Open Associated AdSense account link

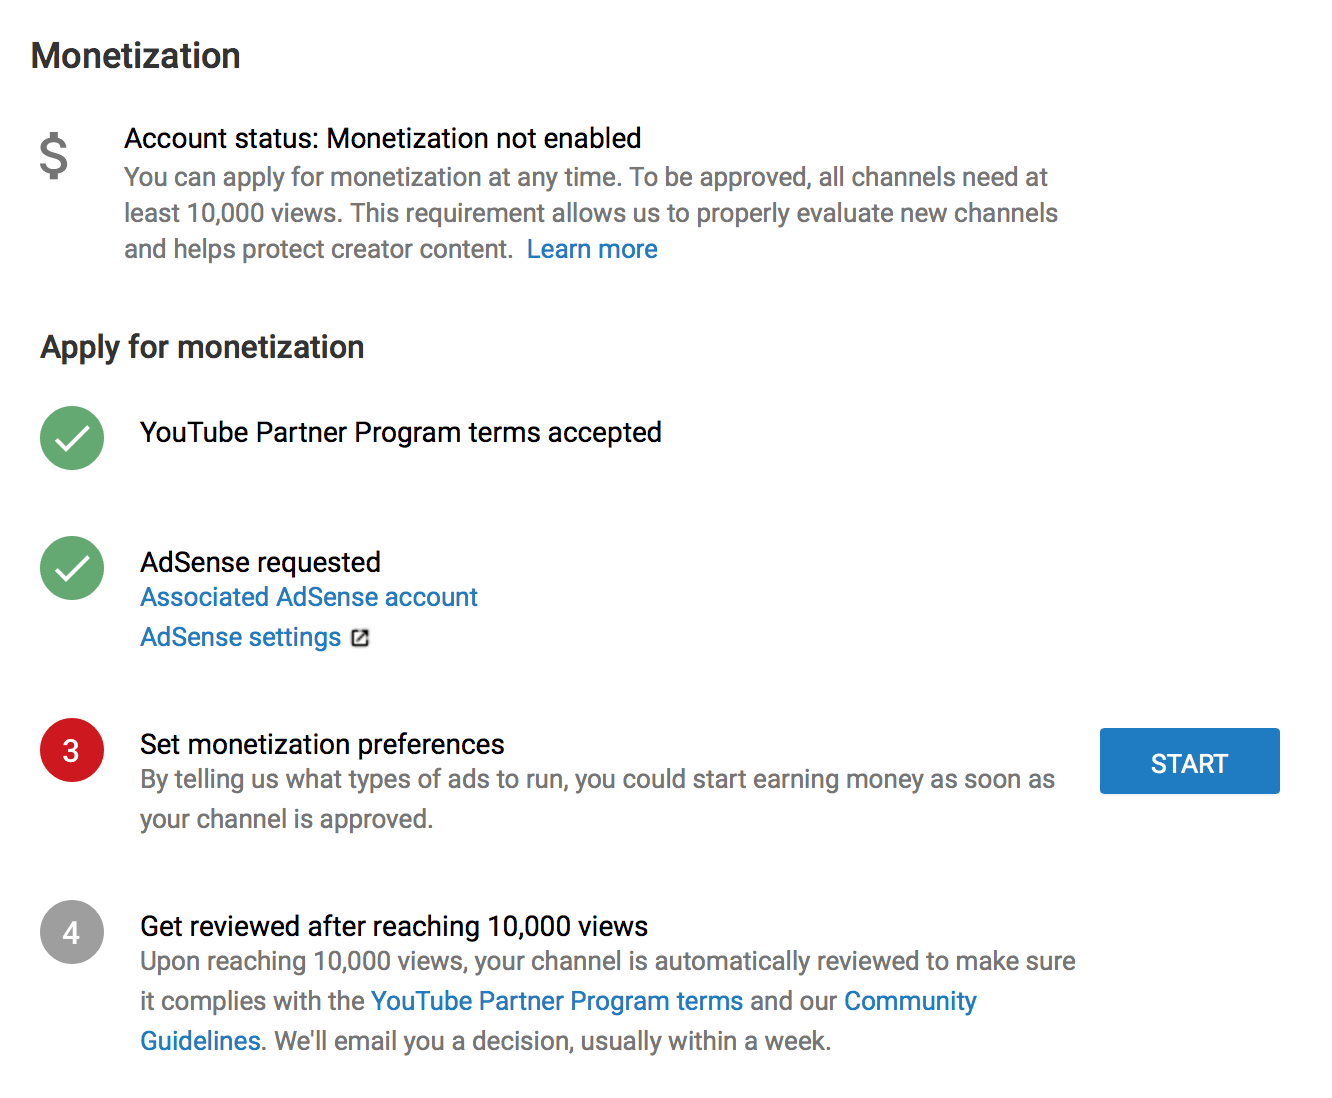[x=309, y=597]
